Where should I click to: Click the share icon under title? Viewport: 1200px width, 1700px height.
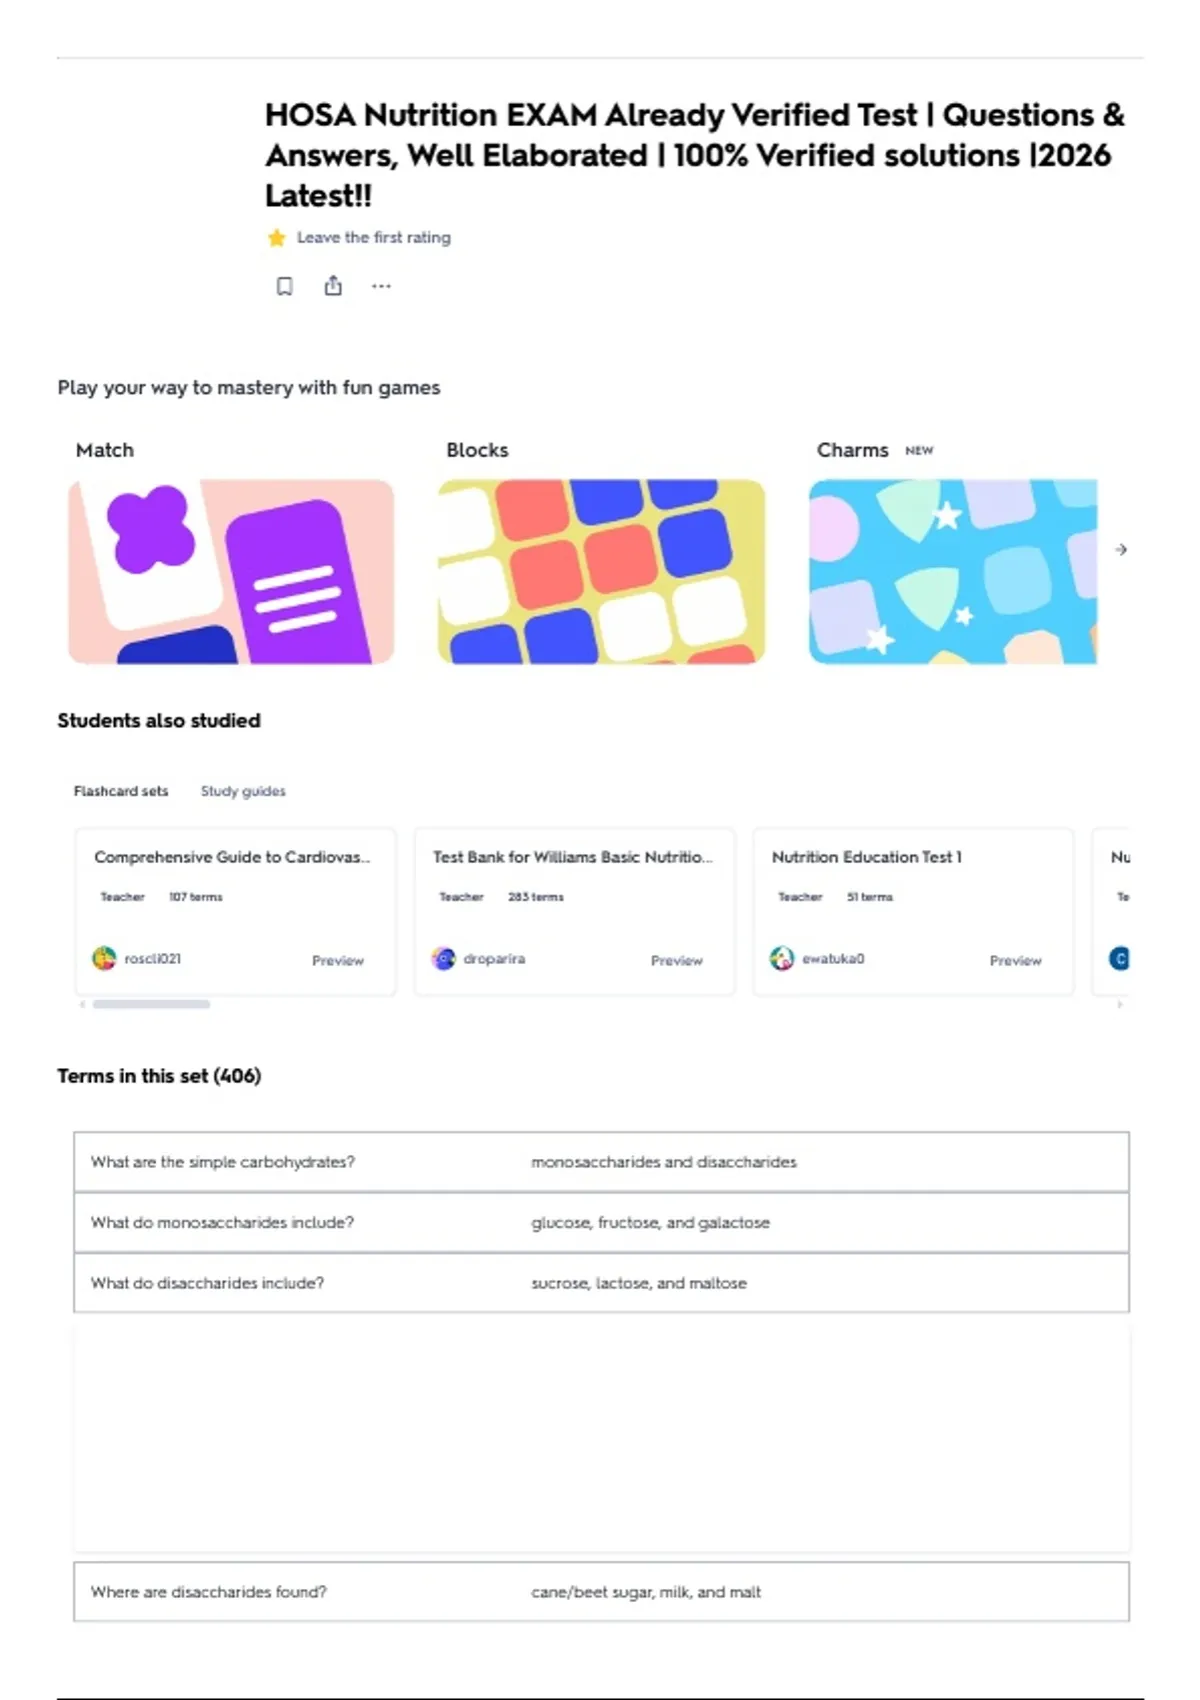click(333, 286)
